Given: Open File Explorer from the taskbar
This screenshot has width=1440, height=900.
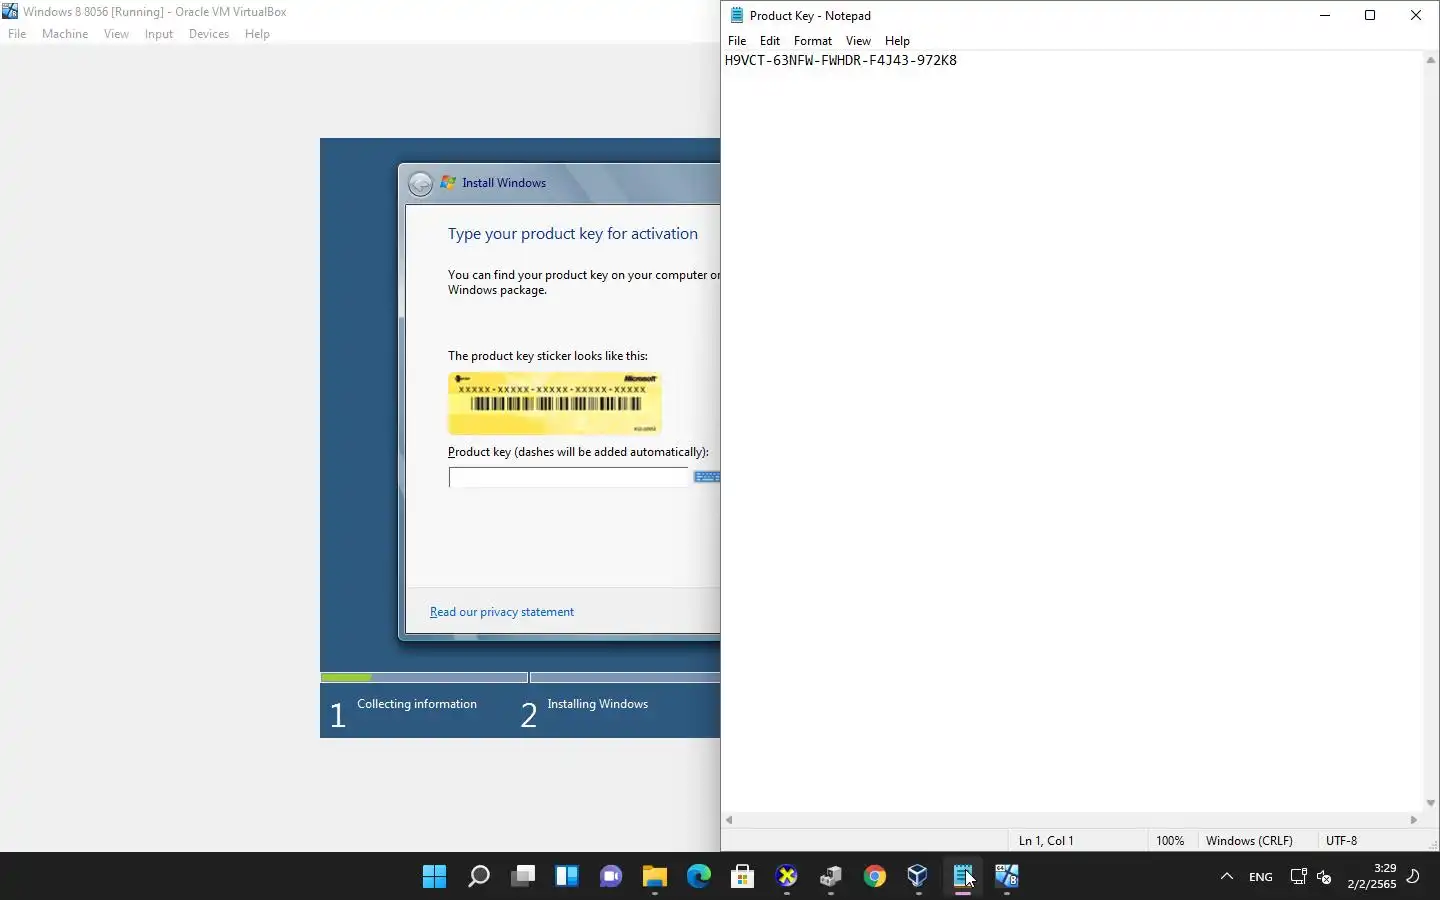Looking at the screenshot, I should [655, 877].
